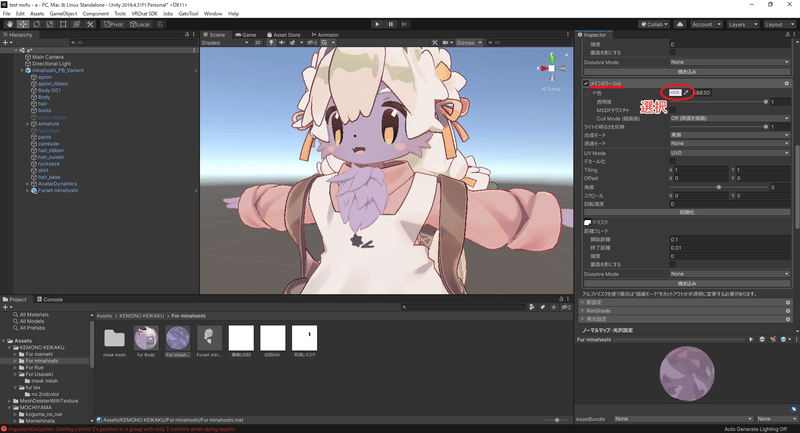800x433 pixels.
Task: Open the AssetBundle None dropdown
Action: click(683, 419)
